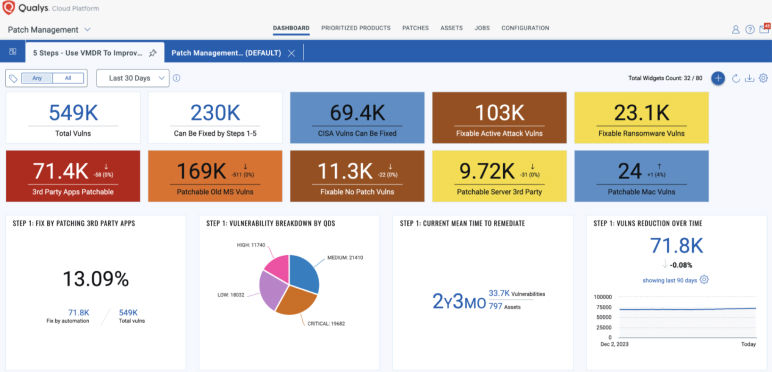The height and width of the screenshot is (372, 772).
Task: Open the 69.4K CISA Vulns widget
Action: [x=357, y=118]
